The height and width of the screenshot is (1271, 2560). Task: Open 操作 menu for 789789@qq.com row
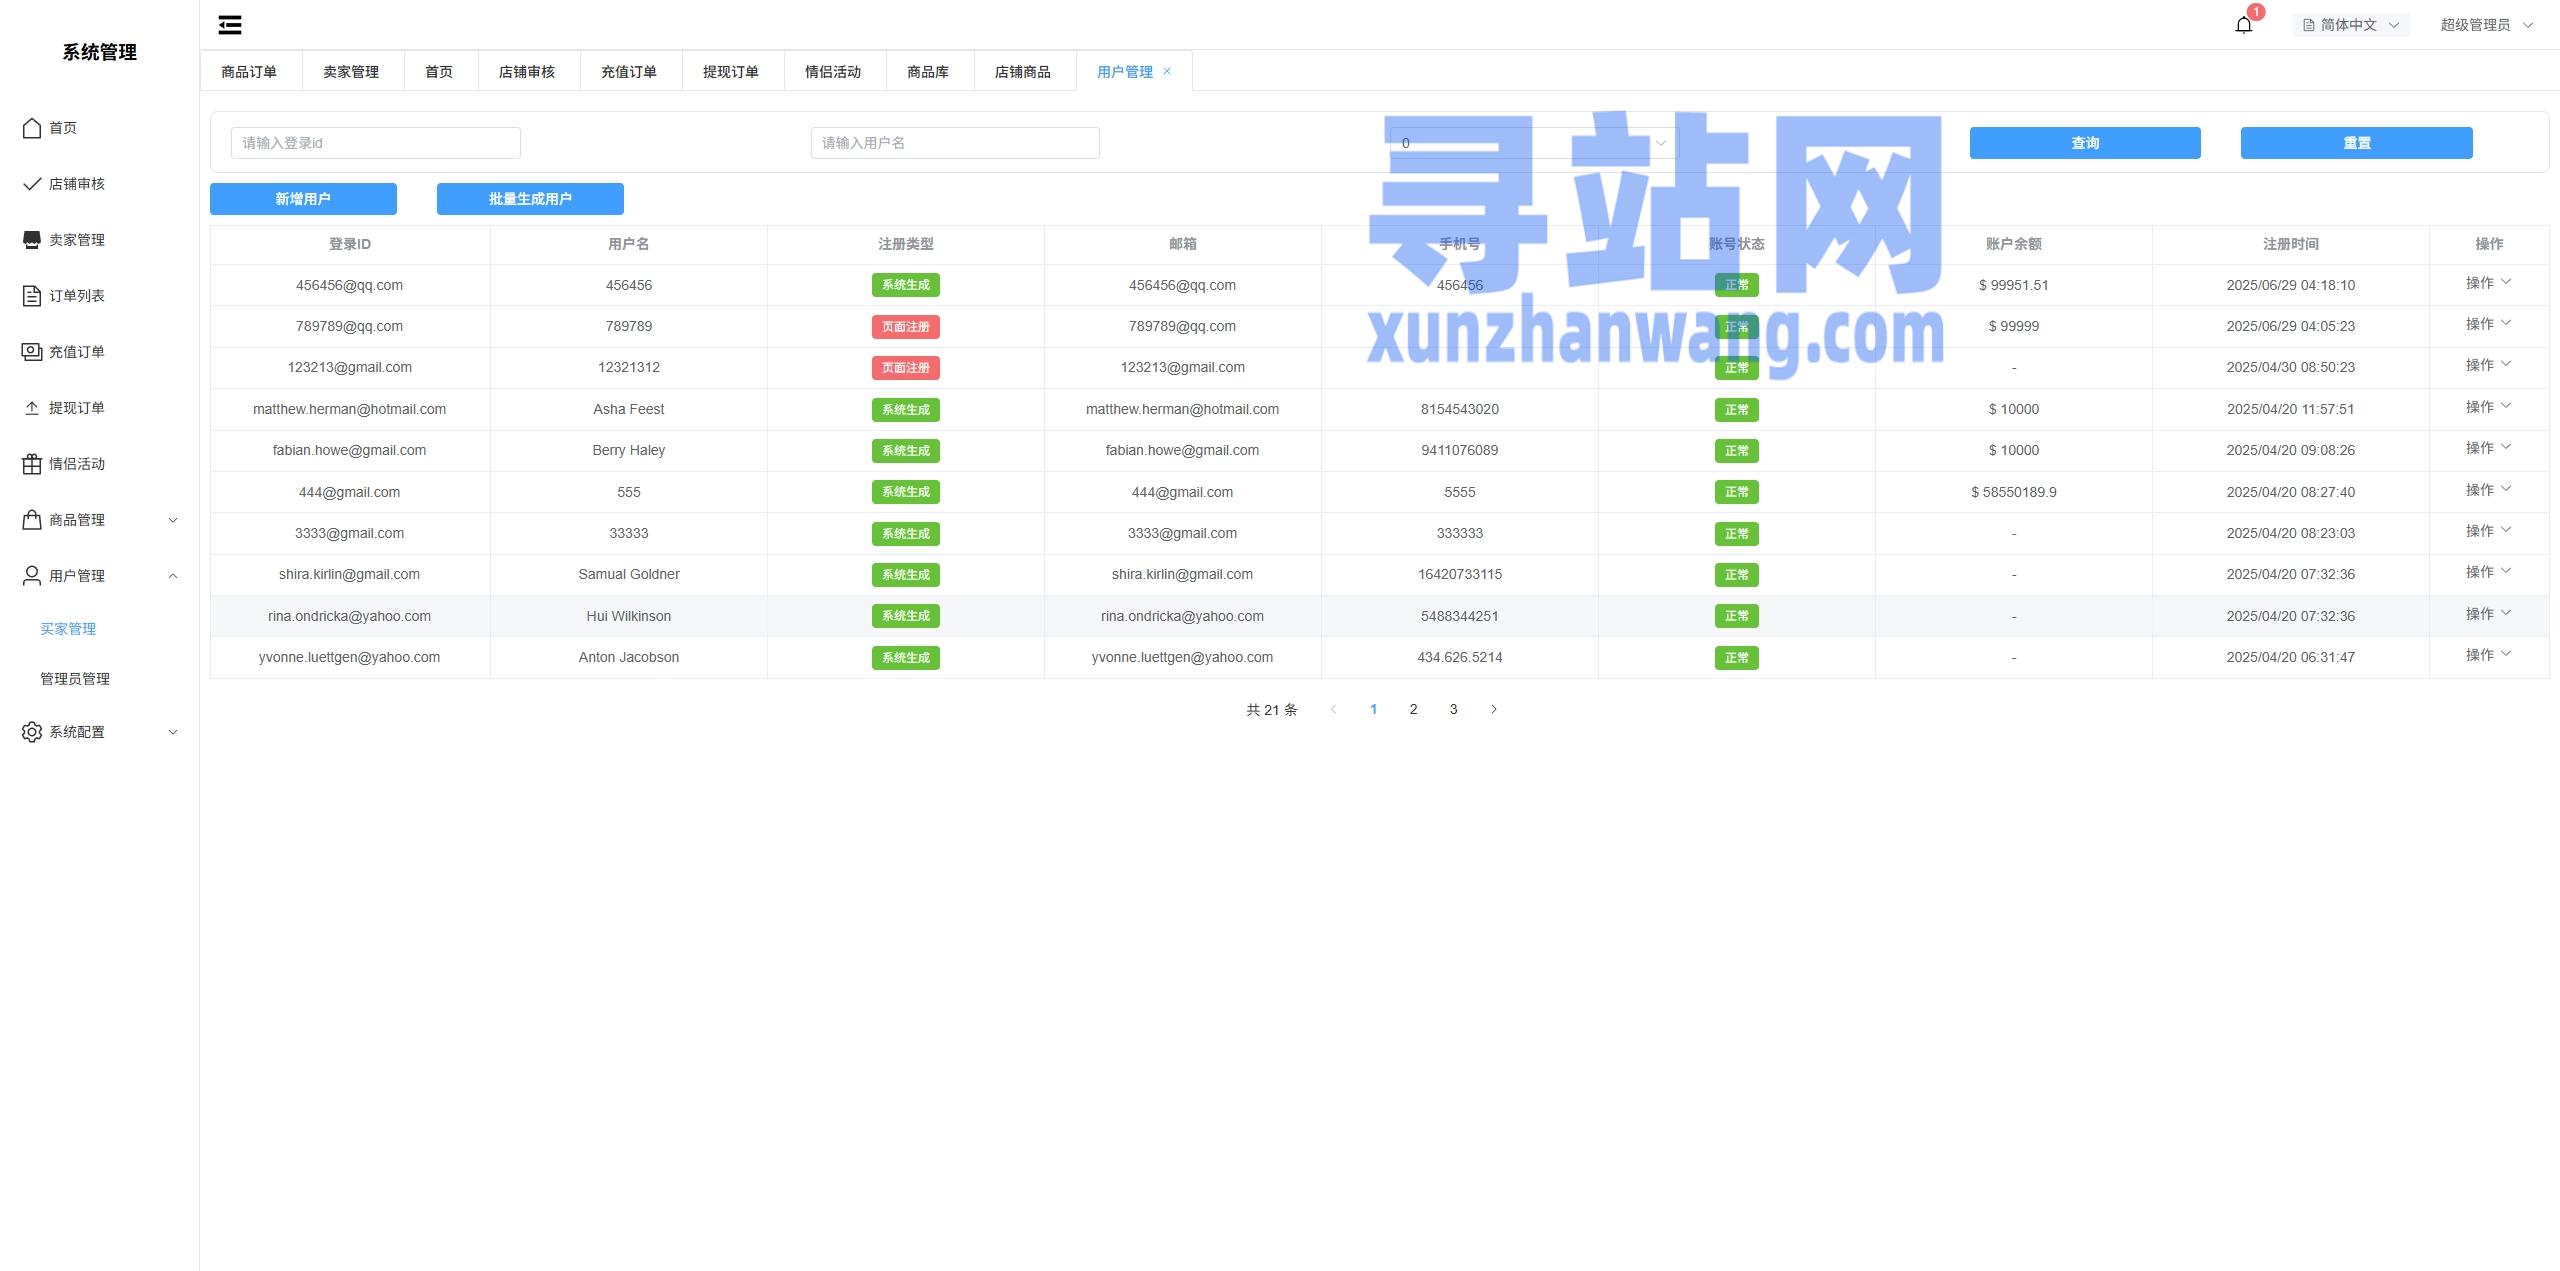(2488, 324)
